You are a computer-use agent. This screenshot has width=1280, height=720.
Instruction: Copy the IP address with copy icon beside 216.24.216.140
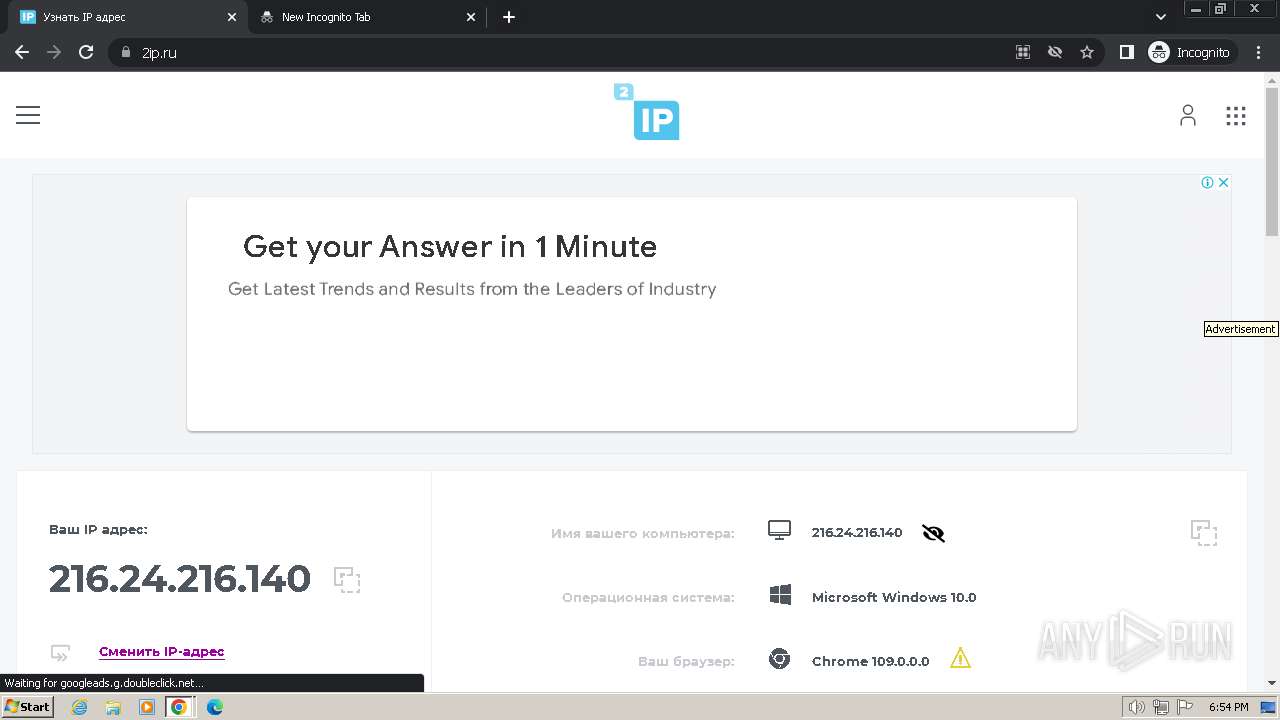tap(347, 580)
